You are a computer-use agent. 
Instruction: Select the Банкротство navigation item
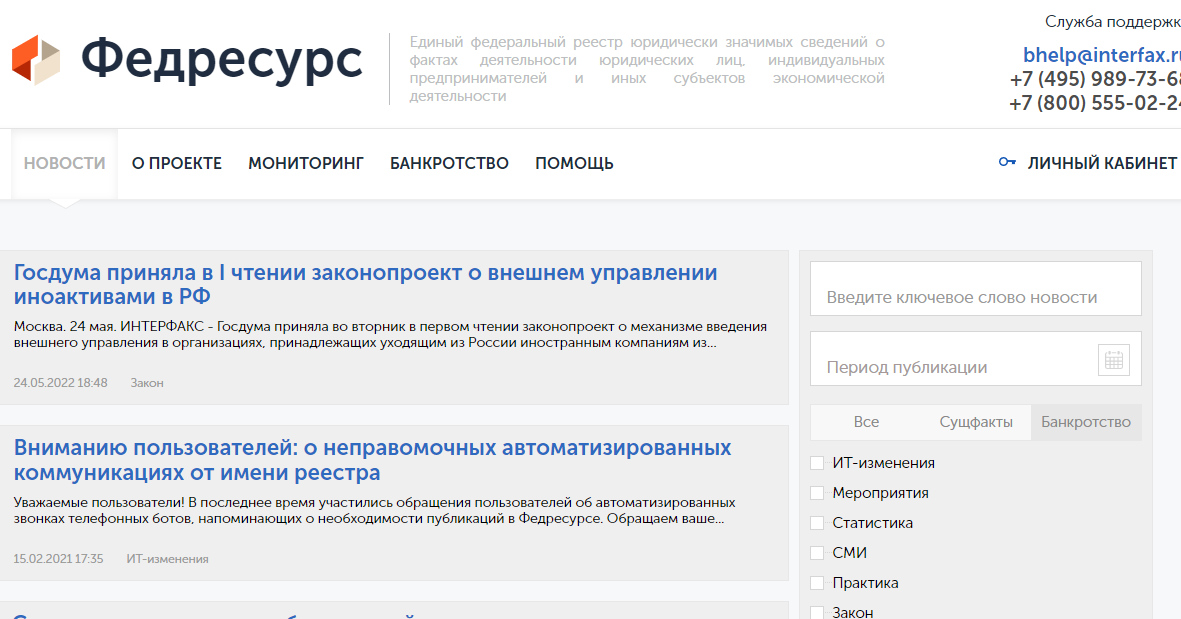click(x=449, y=163)
